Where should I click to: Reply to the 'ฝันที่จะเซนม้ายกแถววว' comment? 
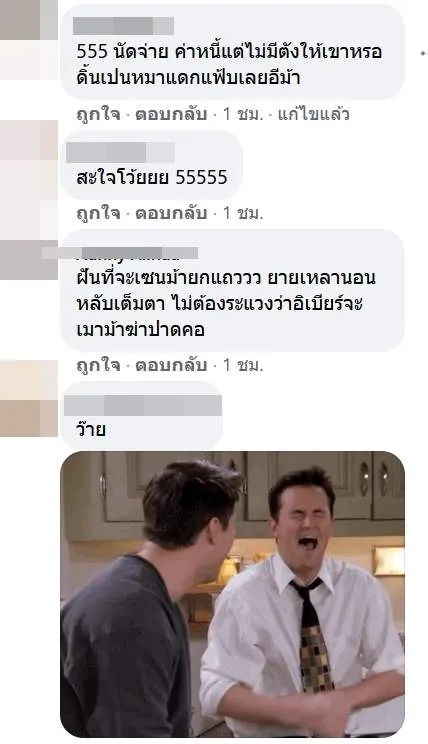(x=171, y=365)
